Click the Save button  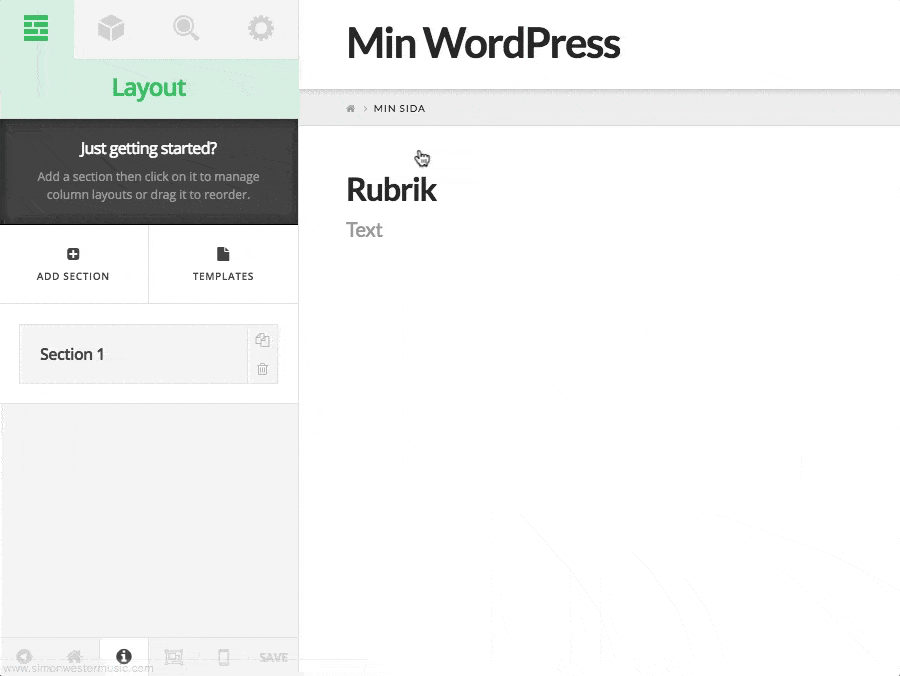tap(273, 657)
